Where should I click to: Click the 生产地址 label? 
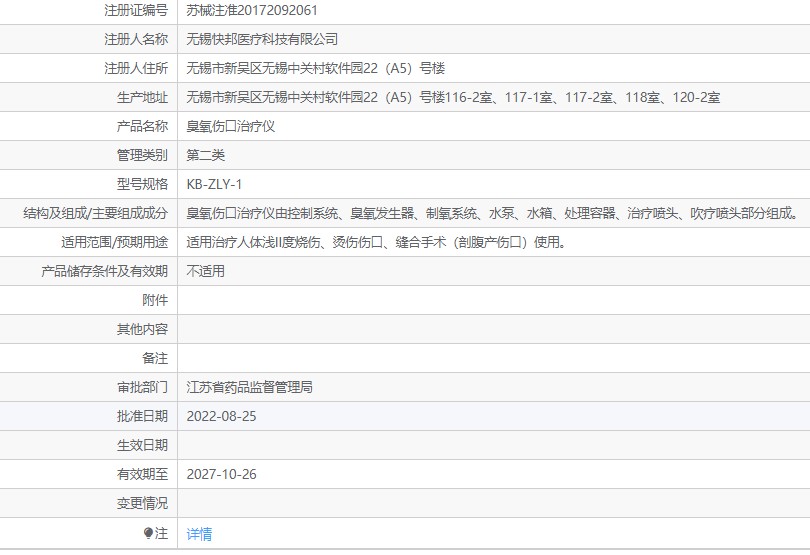click(x=142, y=97)
